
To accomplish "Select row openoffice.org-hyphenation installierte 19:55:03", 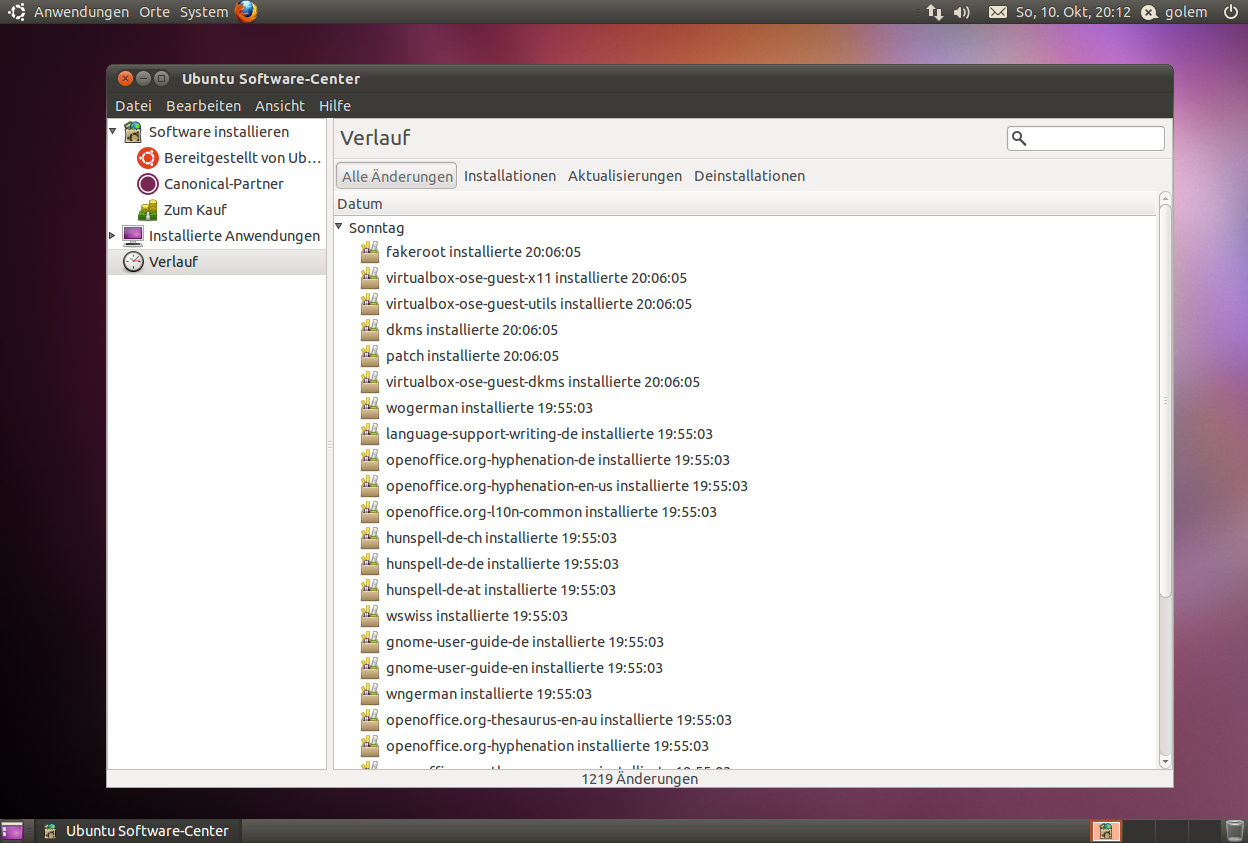I will [x=745, y=745].
